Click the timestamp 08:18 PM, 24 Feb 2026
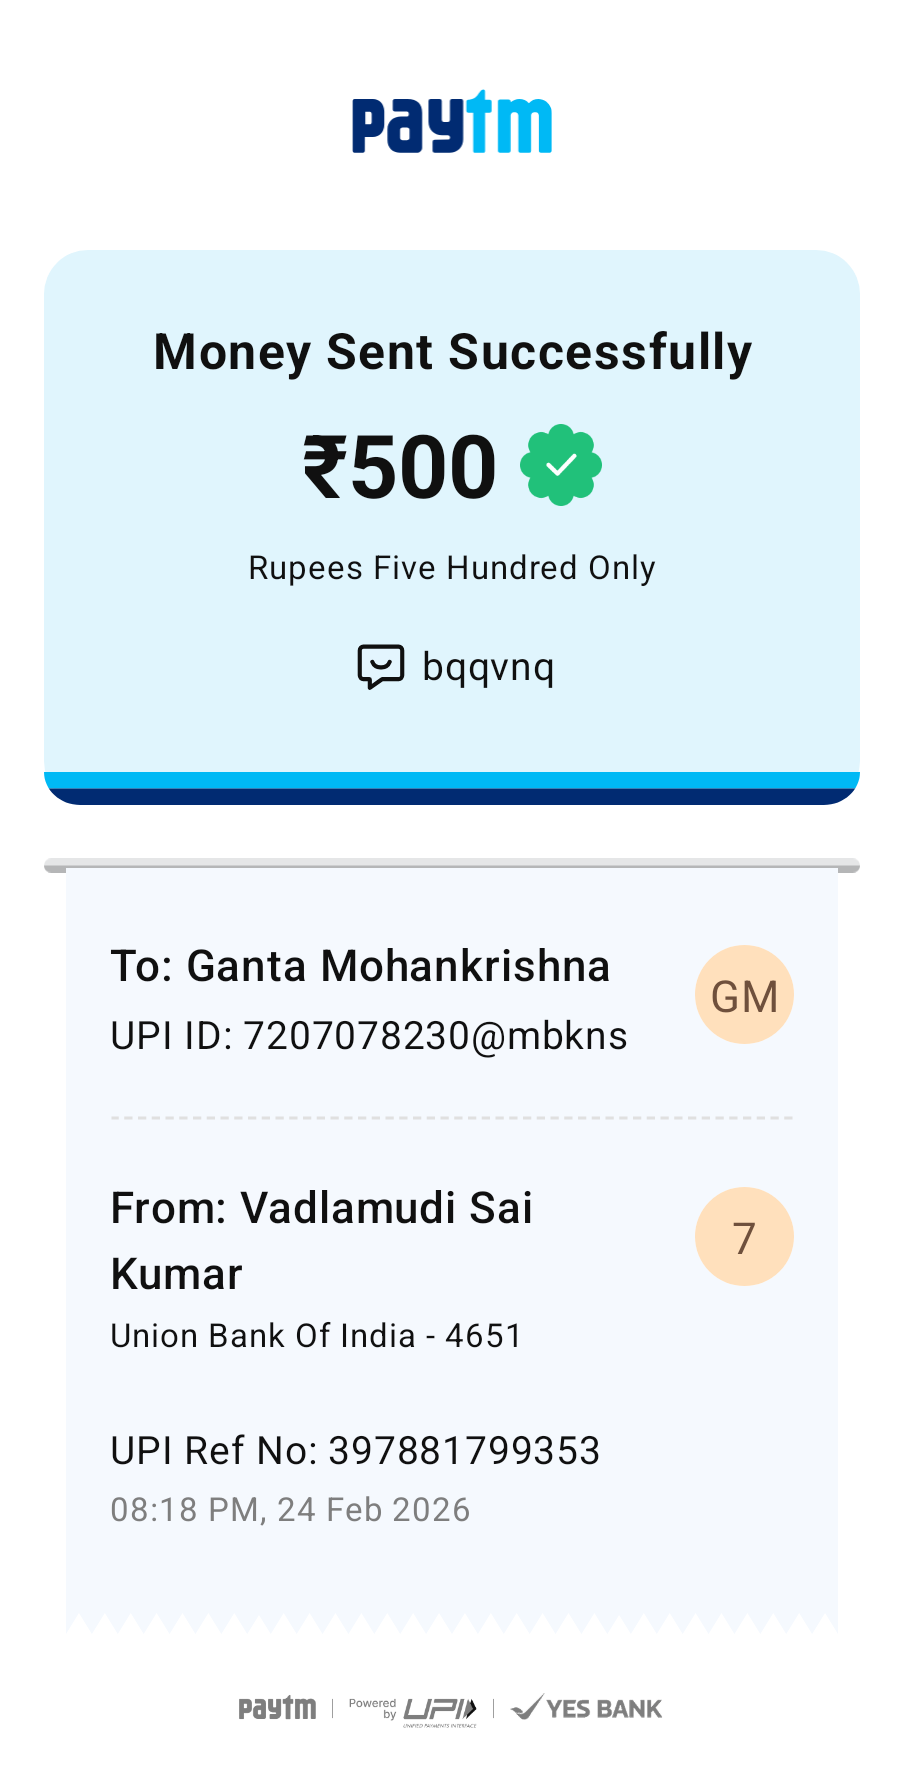Viewport: 904px width, 1772px height. pyautogui.click(x=290, y=1509)
